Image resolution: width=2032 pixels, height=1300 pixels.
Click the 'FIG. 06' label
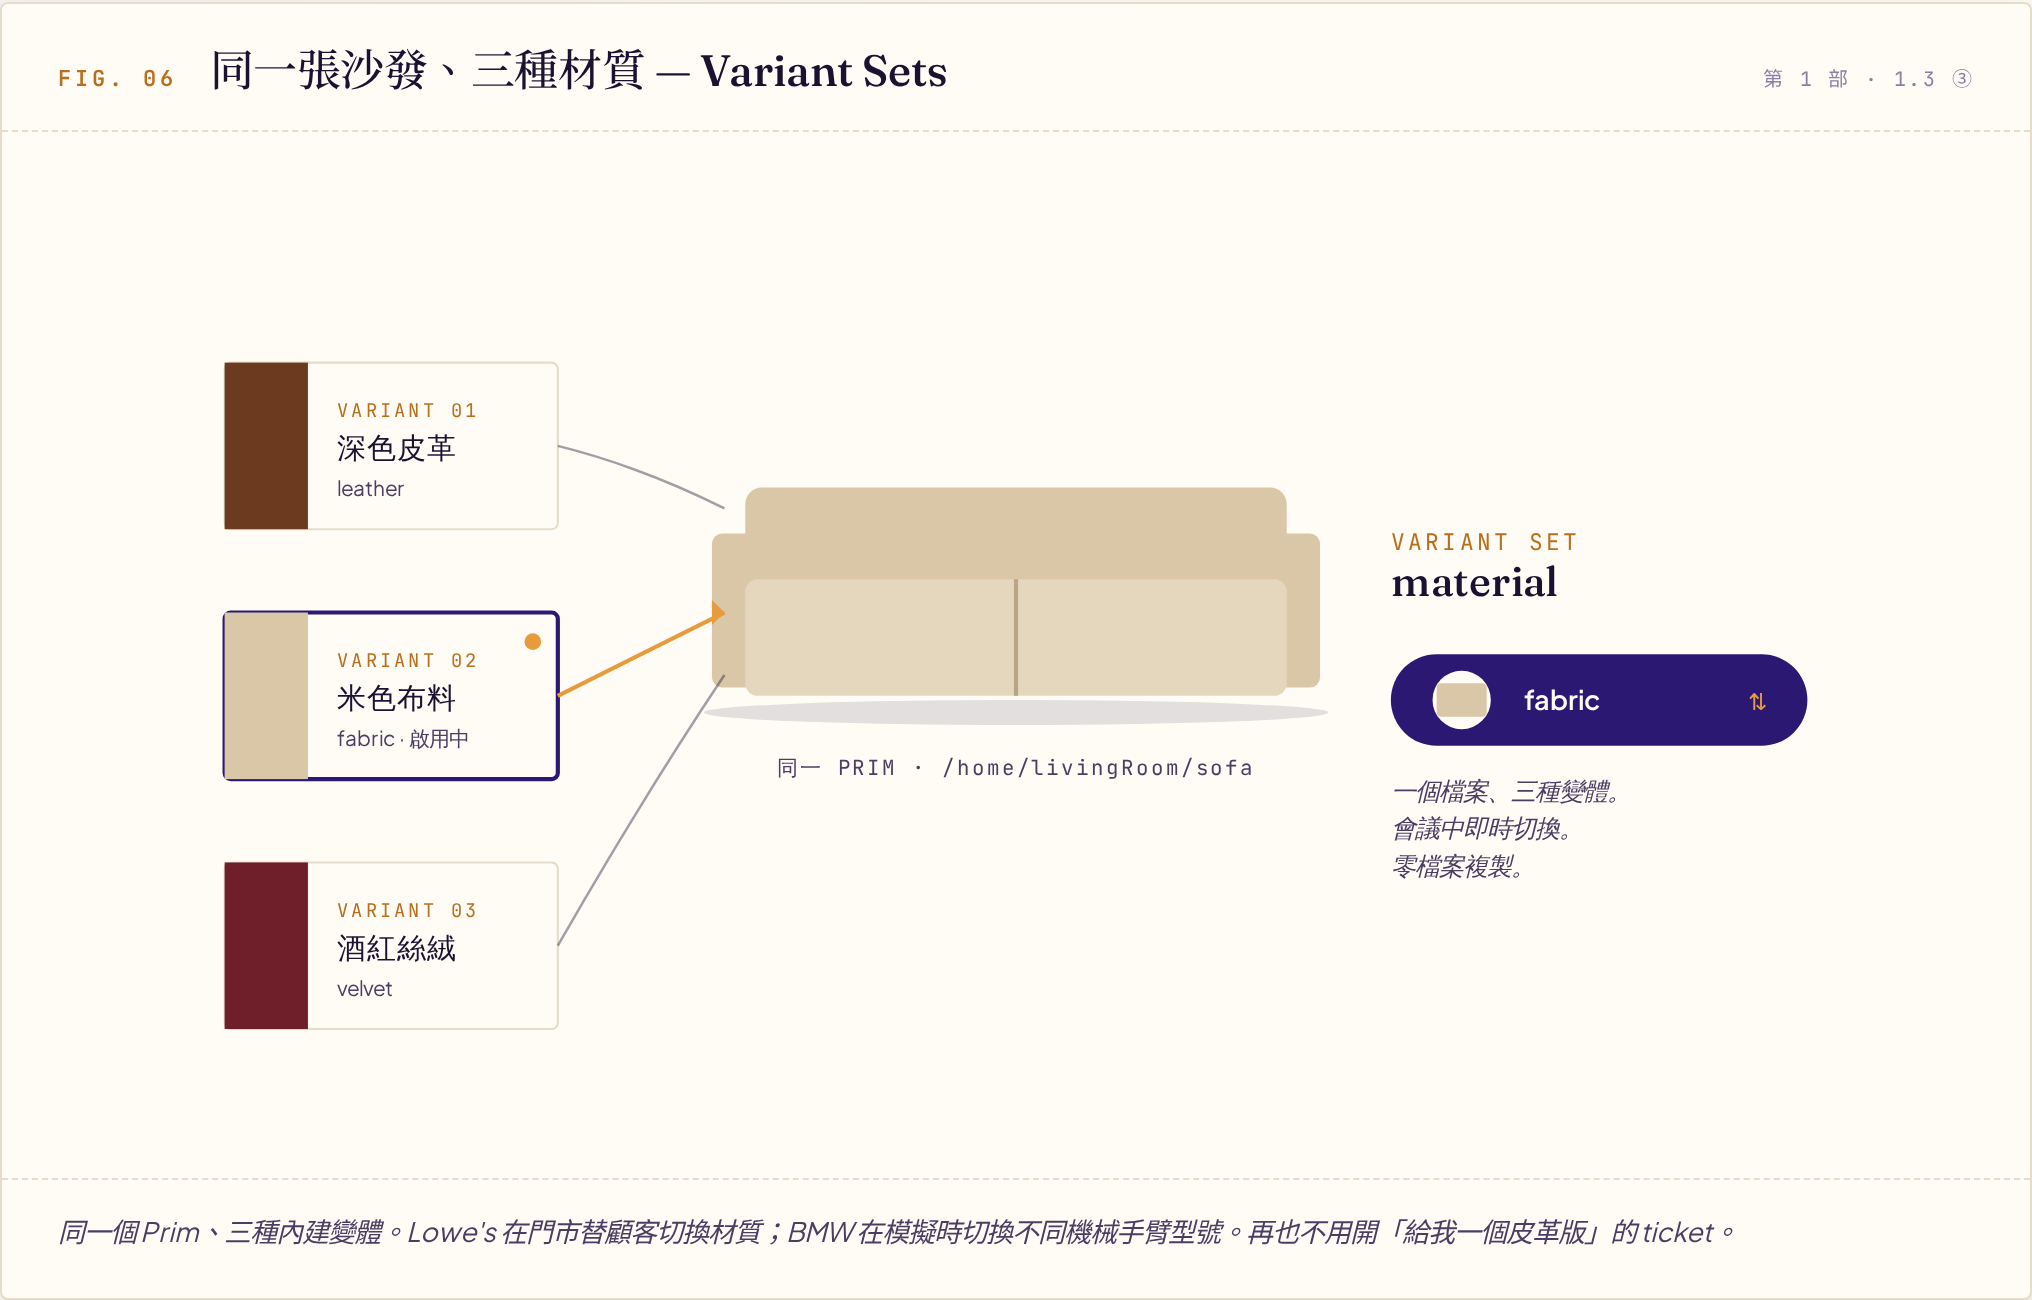tap(116, 78)
